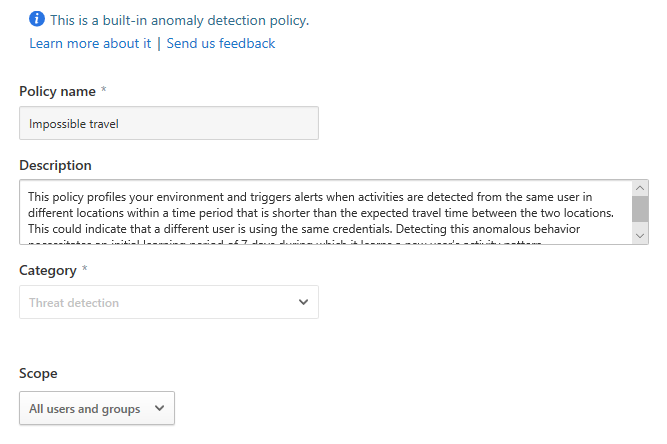
Task: Click the "Category" field label
Action: [48, 270]
